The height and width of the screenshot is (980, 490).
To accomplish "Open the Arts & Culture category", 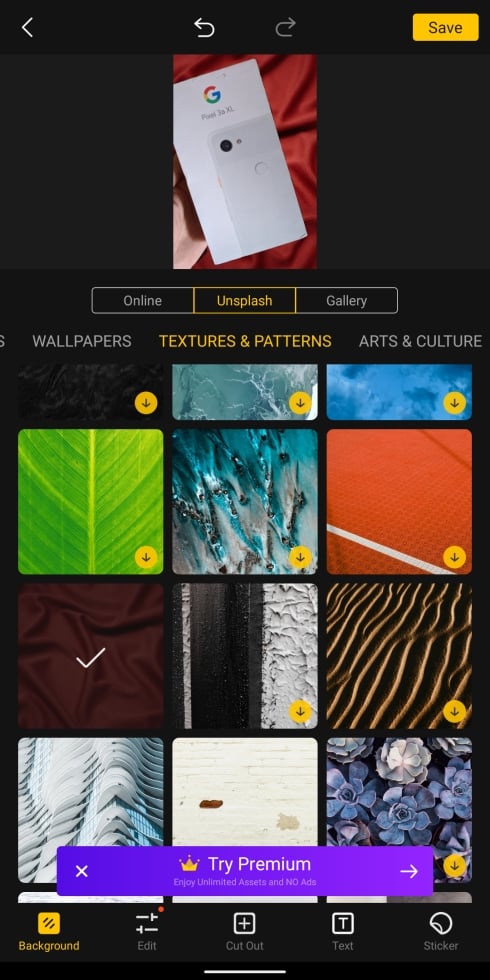I will coord(420,341).
